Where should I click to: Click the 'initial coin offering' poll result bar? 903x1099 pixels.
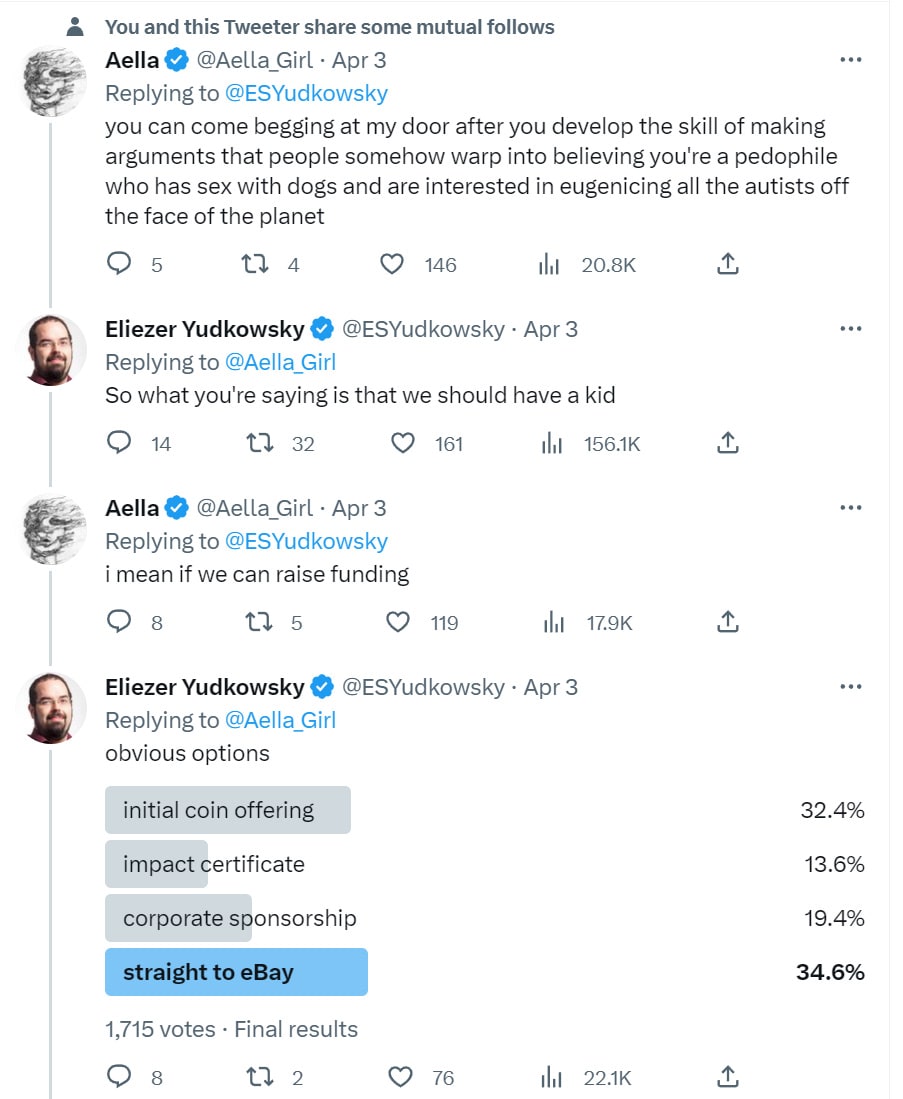click(x=227, y=810)
